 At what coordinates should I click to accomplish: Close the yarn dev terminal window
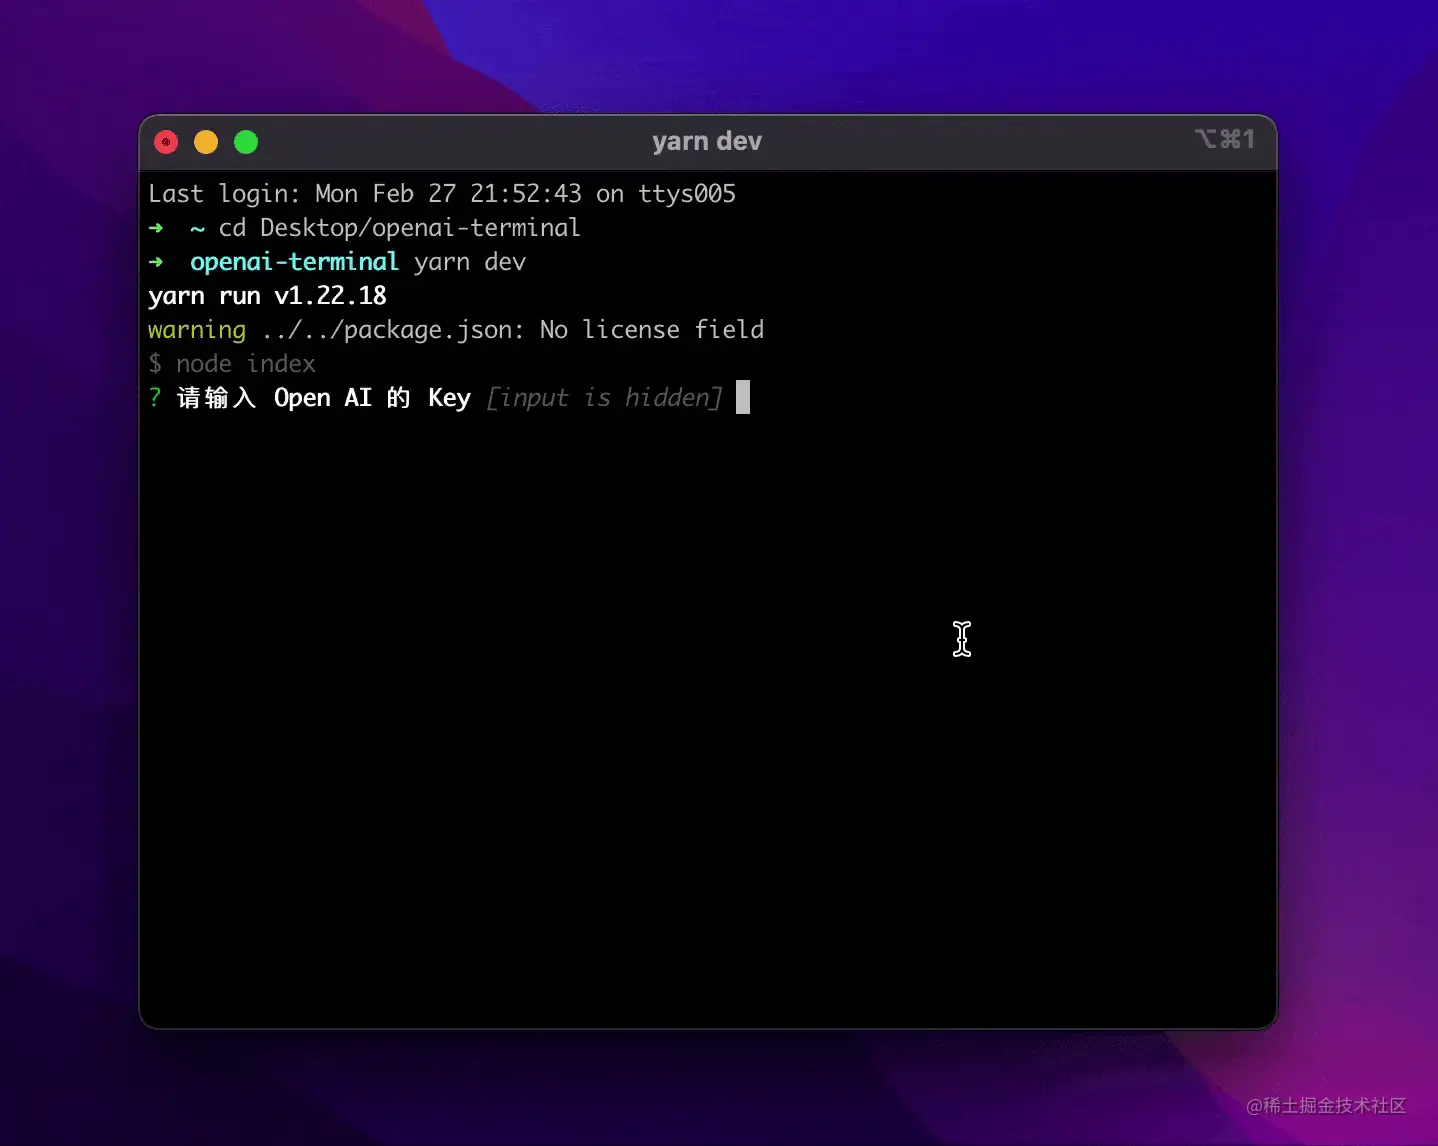[166, 142]
